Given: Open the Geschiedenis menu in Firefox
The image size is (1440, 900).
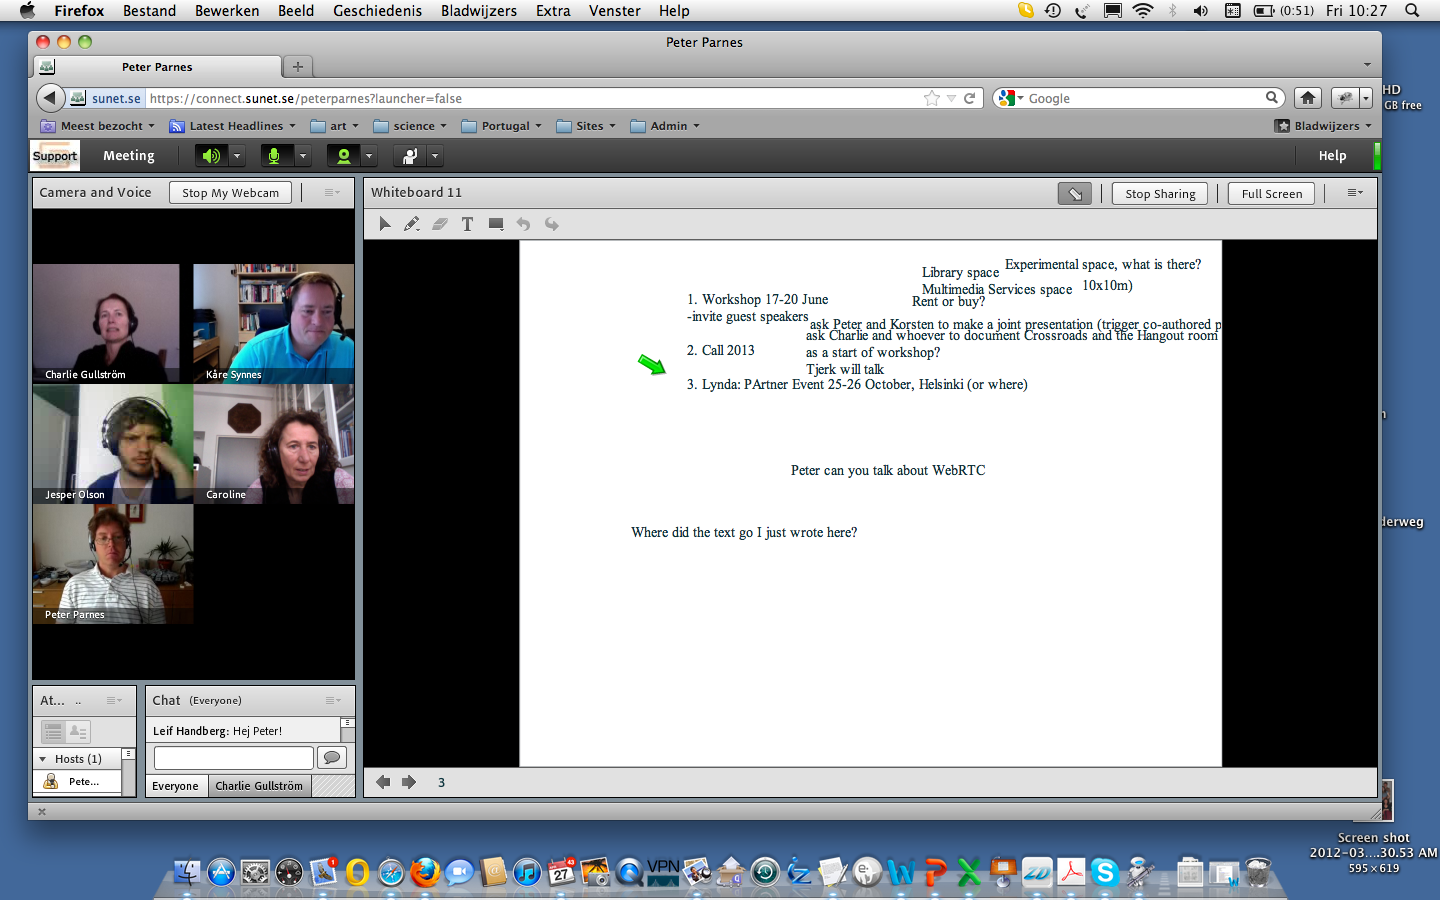Looking at the screenshot, I should click(377, 11).
